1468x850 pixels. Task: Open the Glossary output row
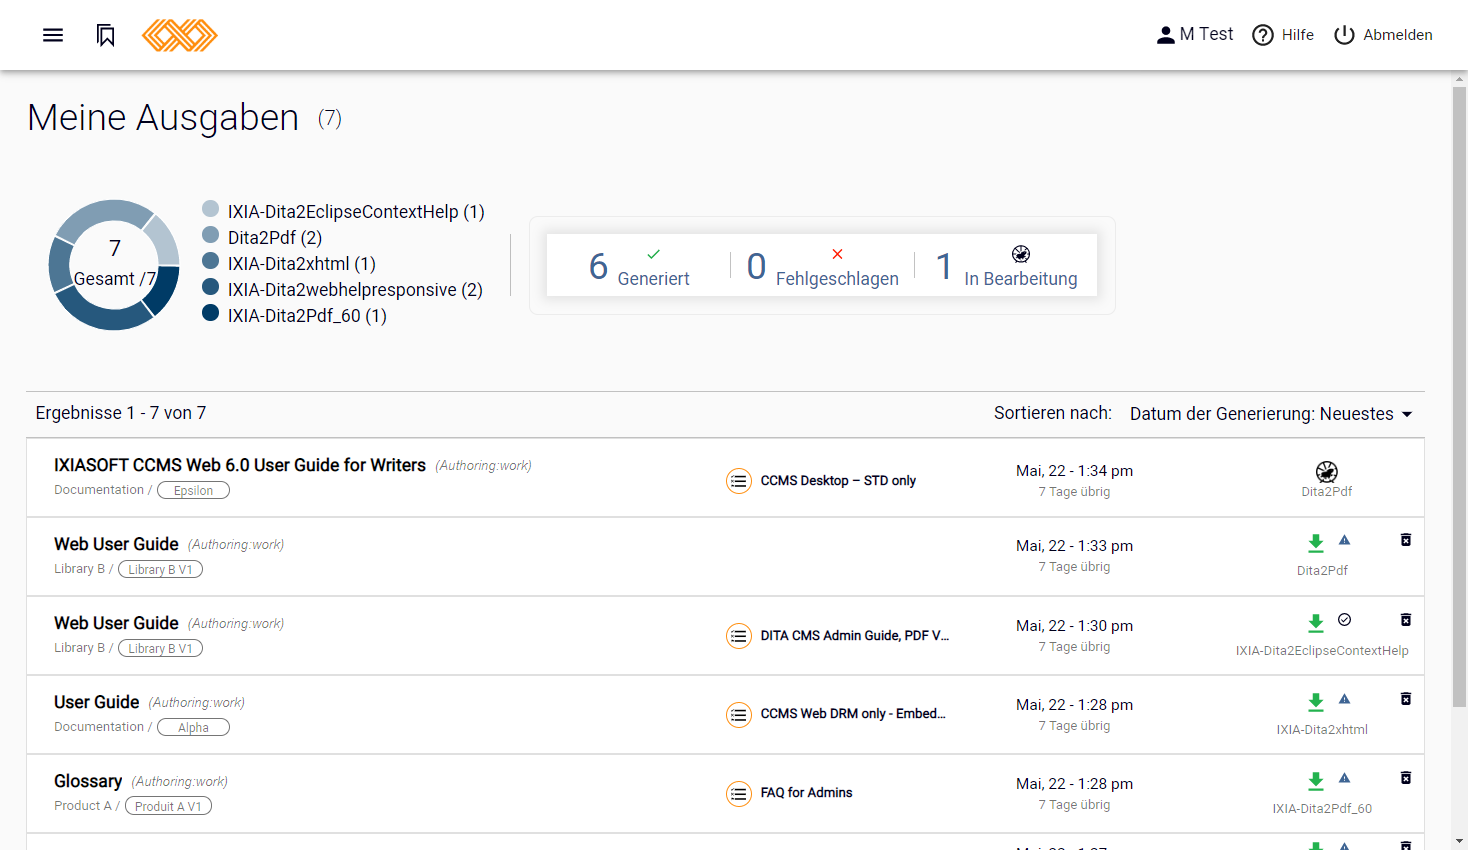click(x=88, y=781)
